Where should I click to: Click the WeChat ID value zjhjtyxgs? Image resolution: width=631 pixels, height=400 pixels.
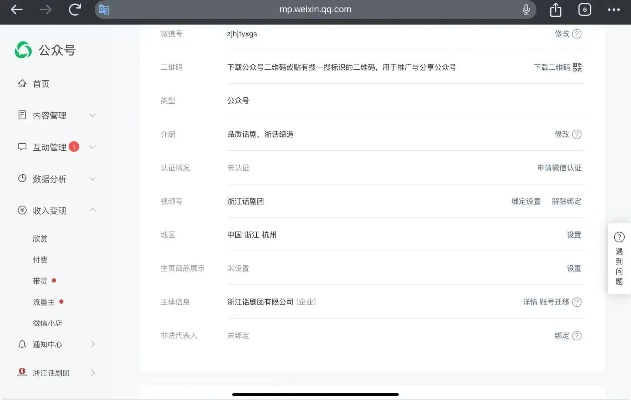click(x=242, y=34)
